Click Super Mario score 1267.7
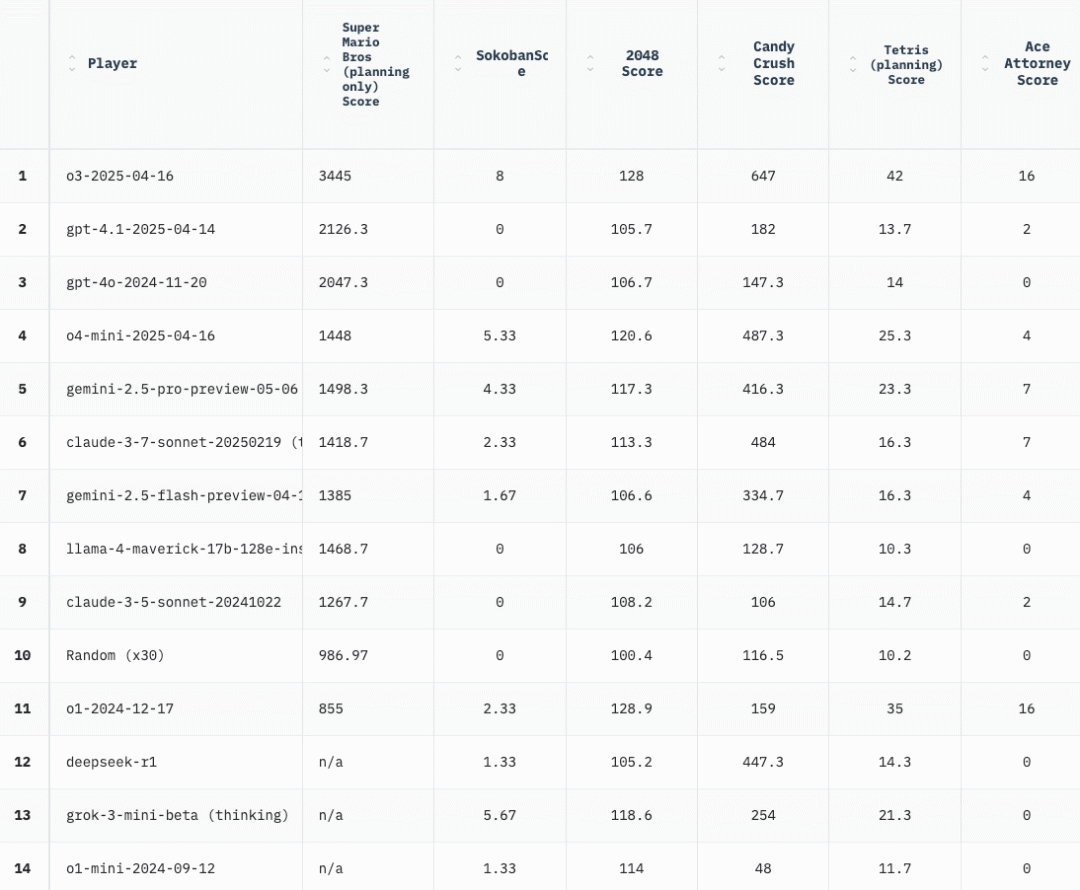 tap(343, 602)
